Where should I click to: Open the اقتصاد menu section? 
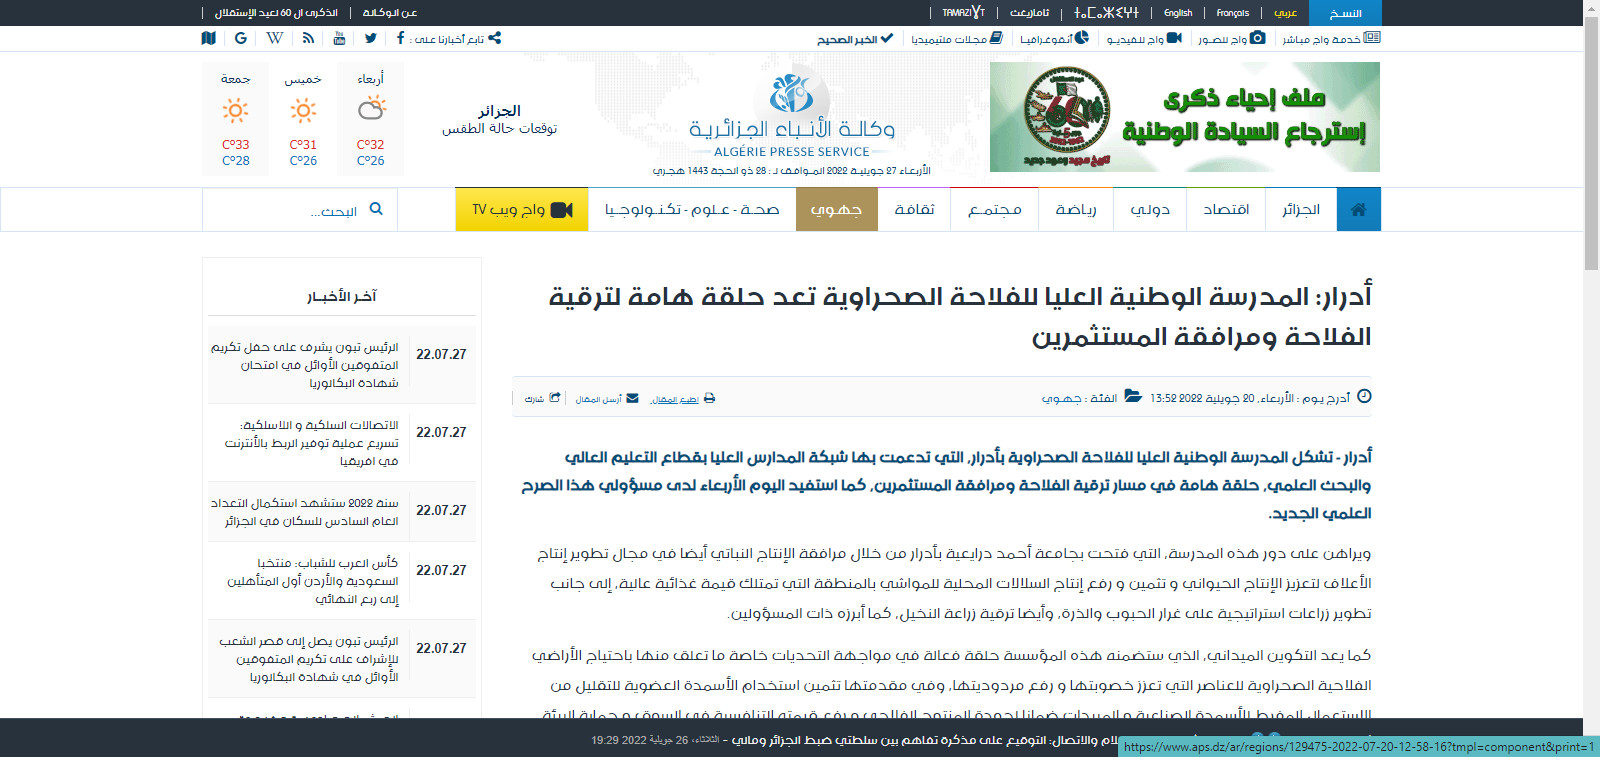[1226, 209]
